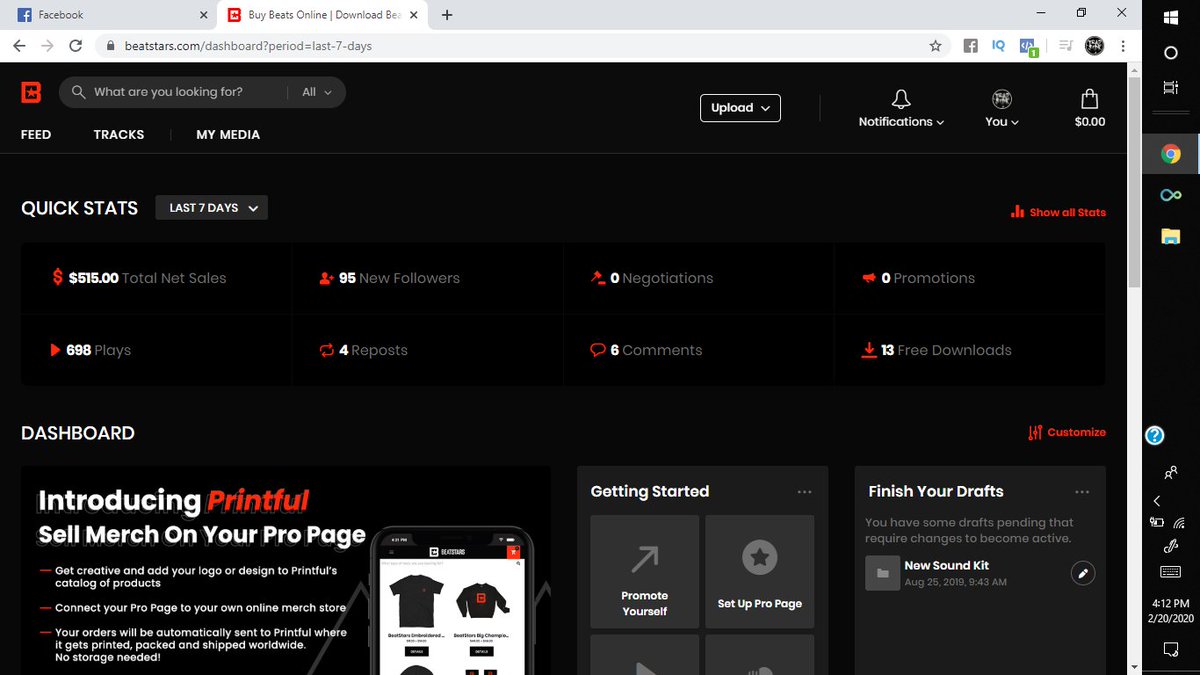Open Finish Your Drafts three-dot options
This screenshot has height=675, width=1200.
(x=1081, y=492)
